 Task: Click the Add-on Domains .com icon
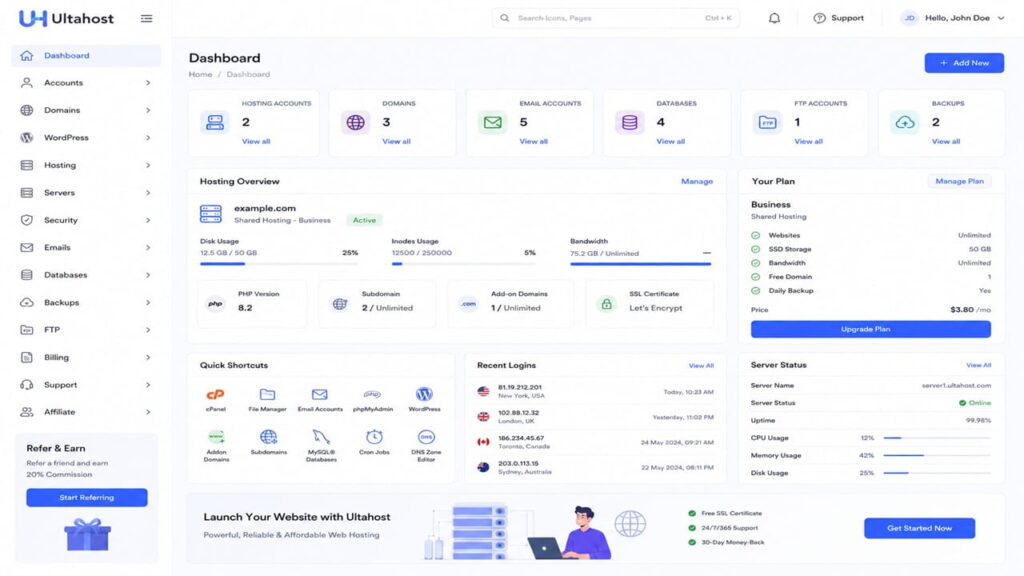point(468,304)
